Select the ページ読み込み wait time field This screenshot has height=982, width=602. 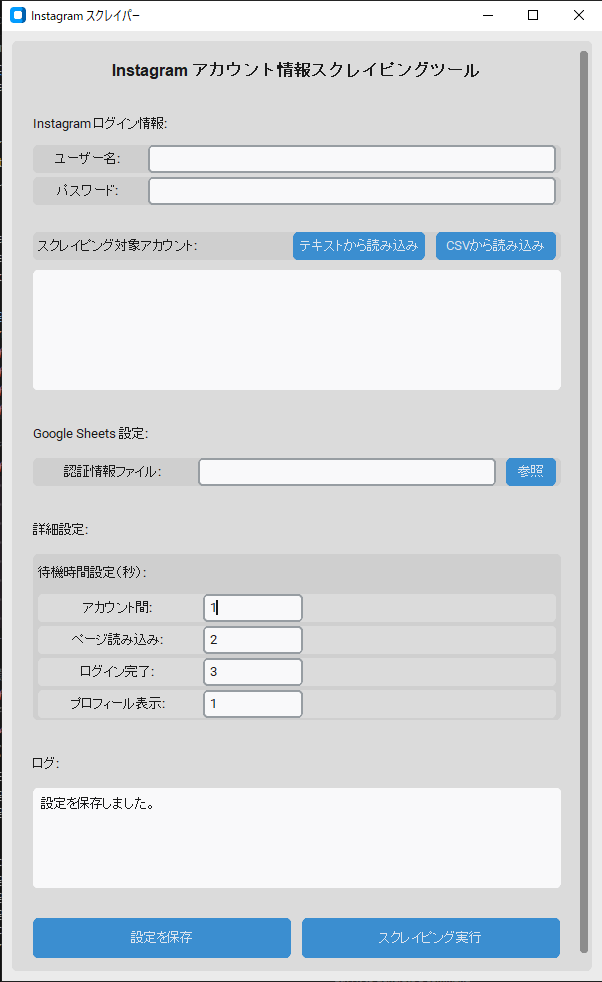(253, 639)
